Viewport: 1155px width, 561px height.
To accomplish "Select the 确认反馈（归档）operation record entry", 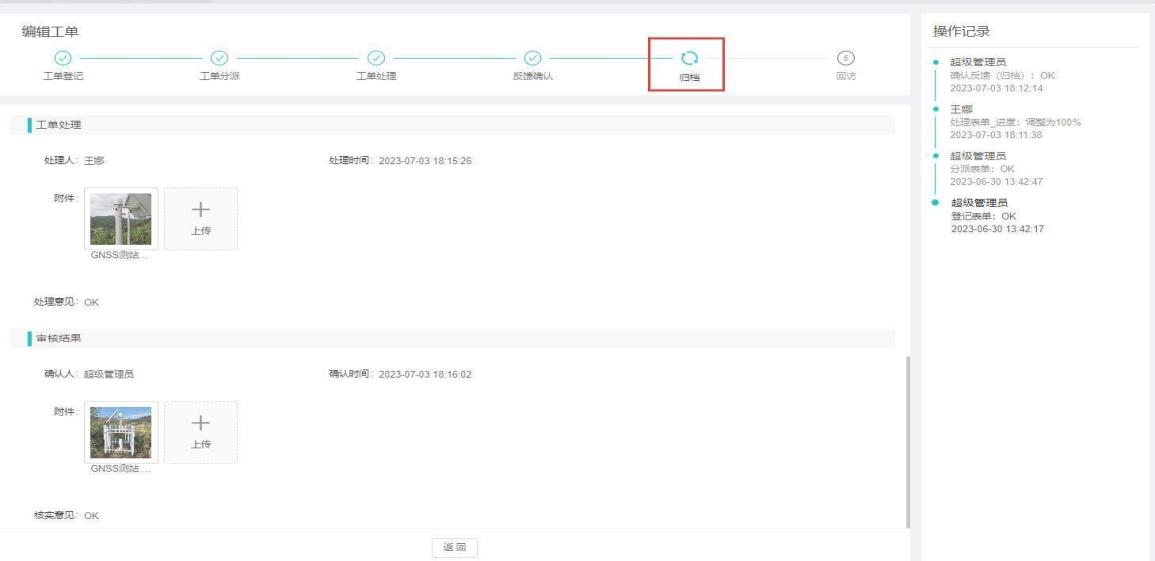I will pyautogui.click(x=1002, y=75).
